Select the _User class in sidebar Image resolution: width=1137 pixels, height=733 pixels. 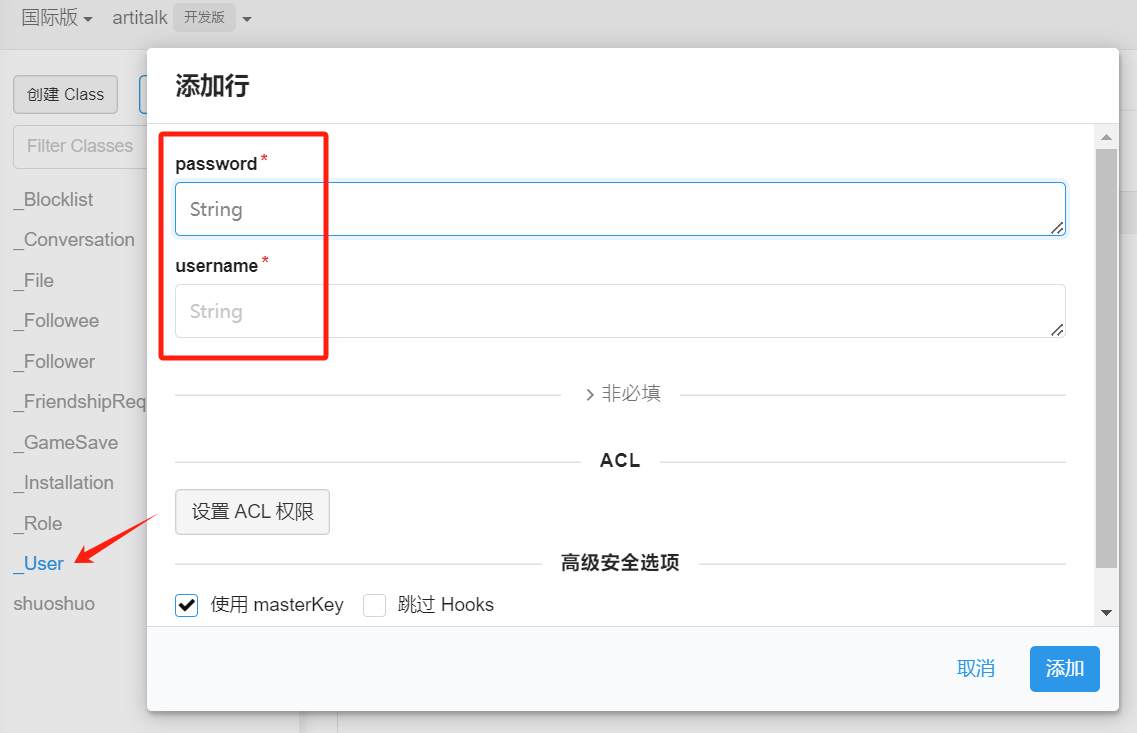(x=43, y=564)
